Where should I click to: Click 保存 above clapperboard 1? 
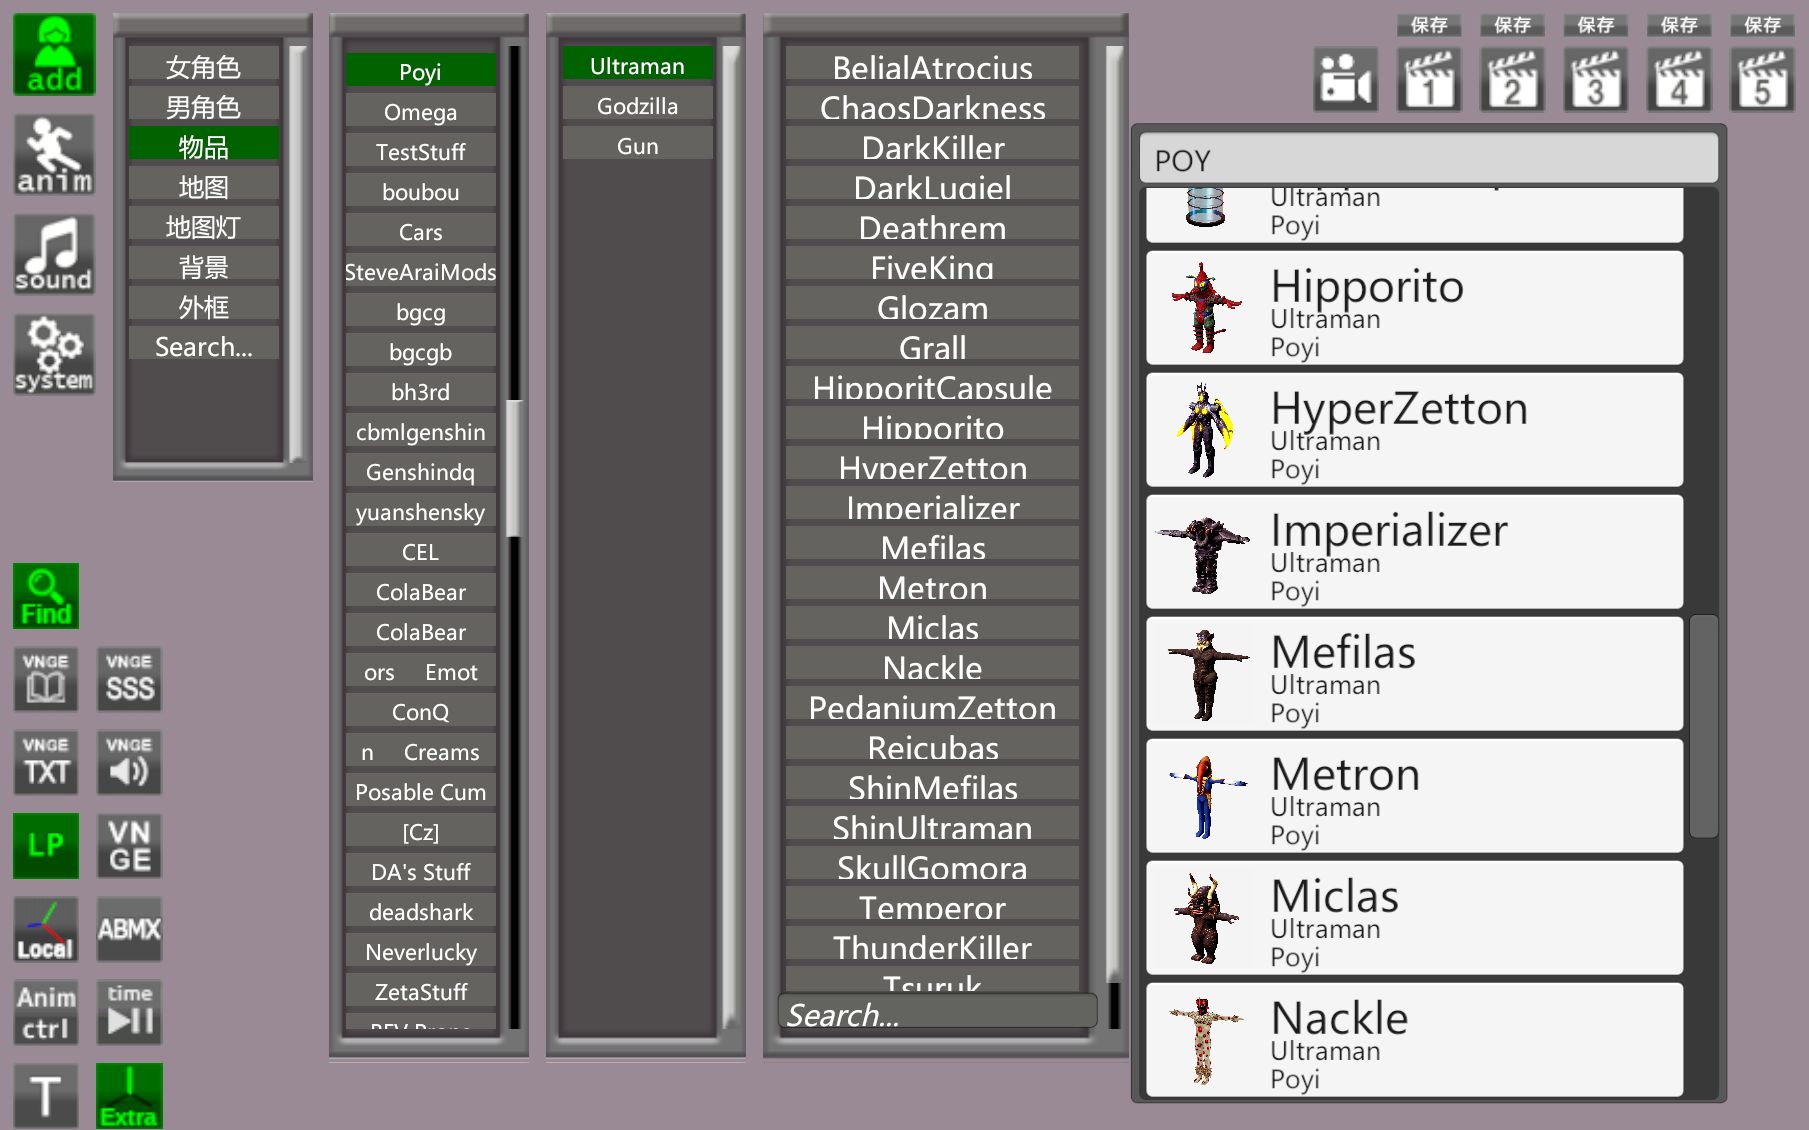tap(1429, 25)
